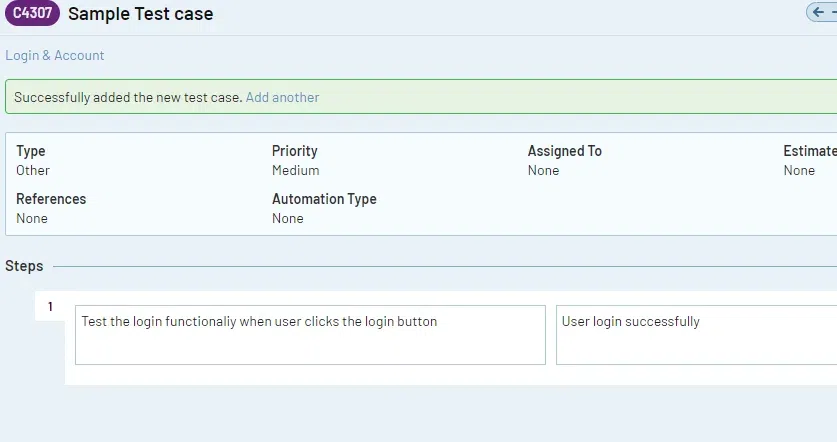Open the Login & Account section link
Screen dimensions: 837x442
click(x=55, y=56)
